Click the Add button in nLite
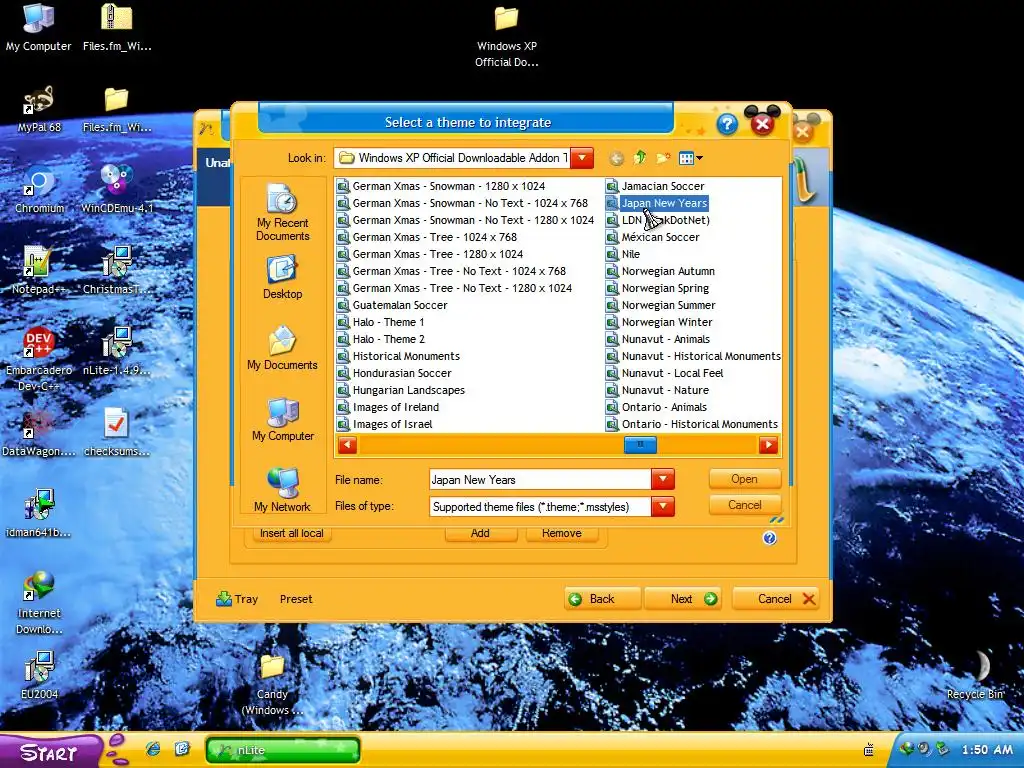Viewport: 1024px width, 768px height. [480, 533]
